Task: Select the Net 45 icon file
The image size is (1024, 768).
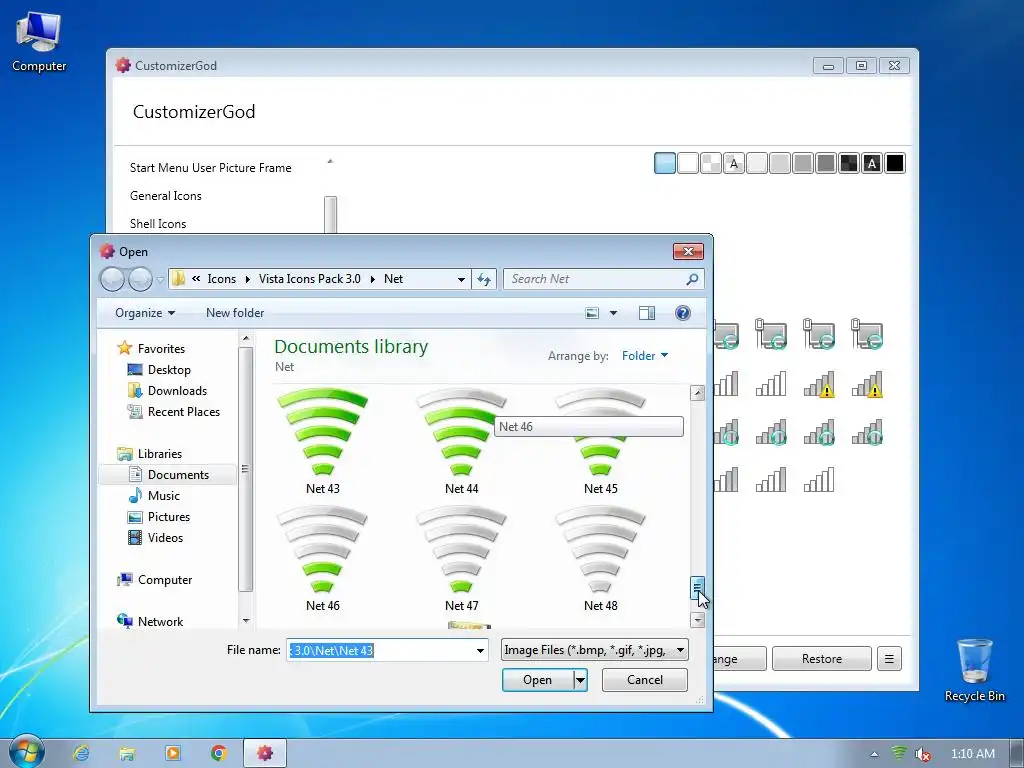Action: tap(600, 442)
